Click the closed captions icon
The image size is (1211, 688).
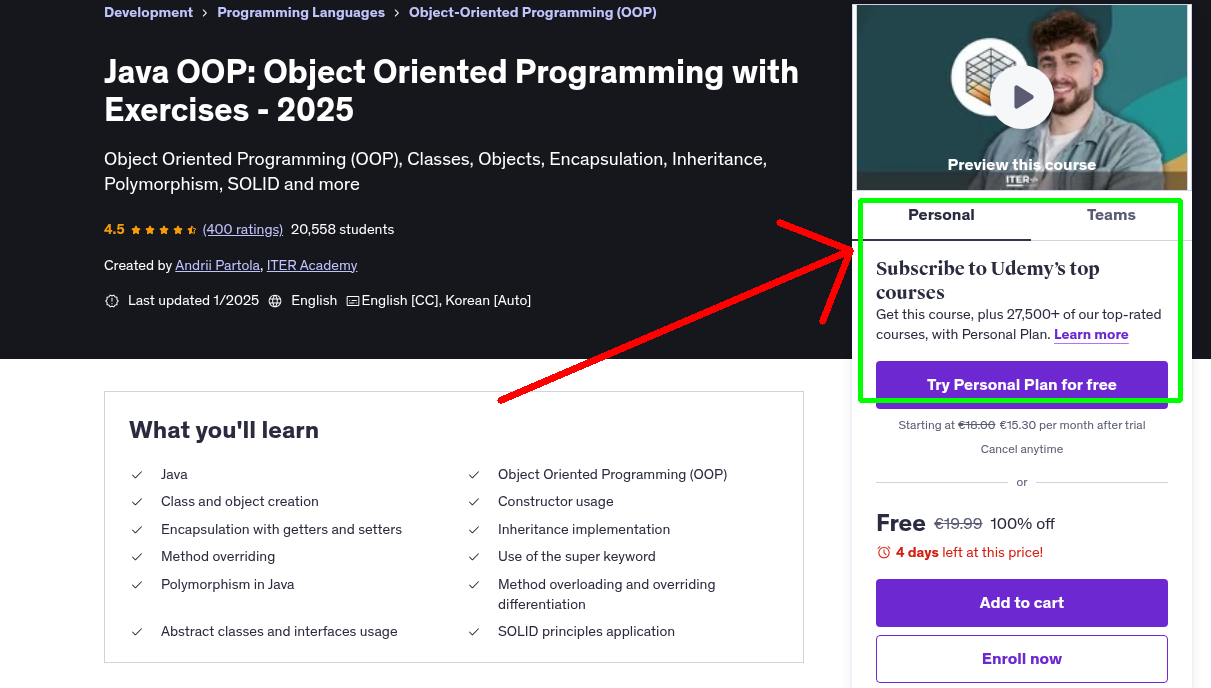352,301
